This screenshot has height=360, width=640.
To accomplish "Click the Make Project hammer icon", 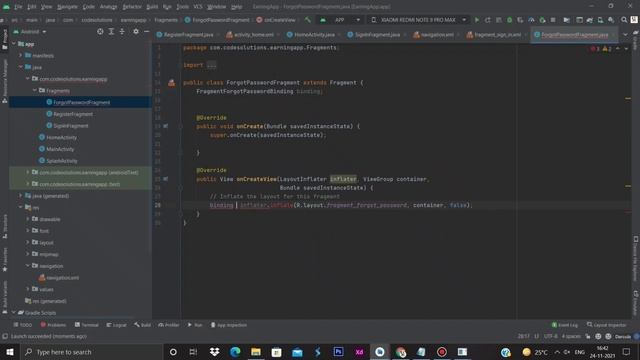I will click(308, 20).
